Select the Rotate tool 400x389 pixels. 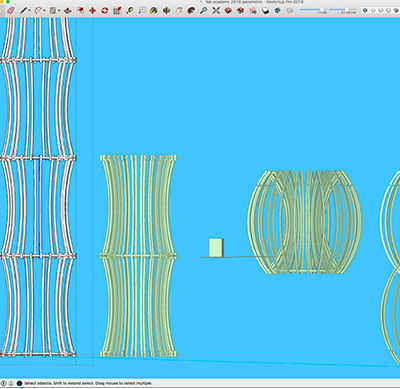pyautogui.click(x=105, y=11)
